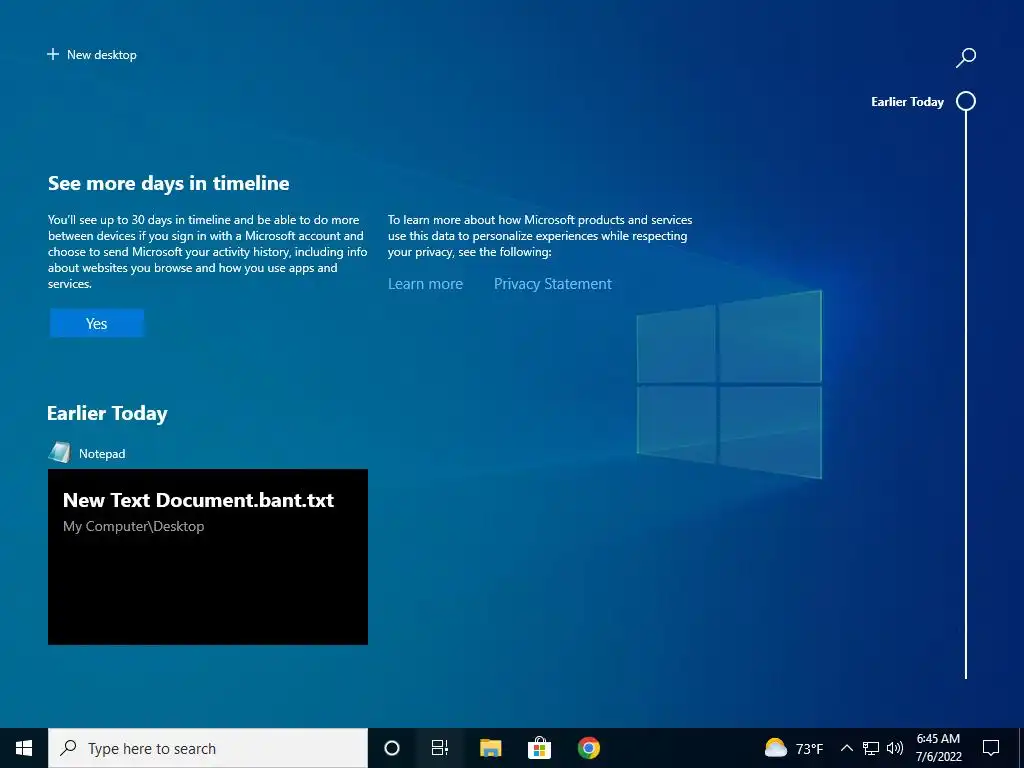Add a New desktop
This screenshot has height=768, width=1024.
[x=92, y=55]
